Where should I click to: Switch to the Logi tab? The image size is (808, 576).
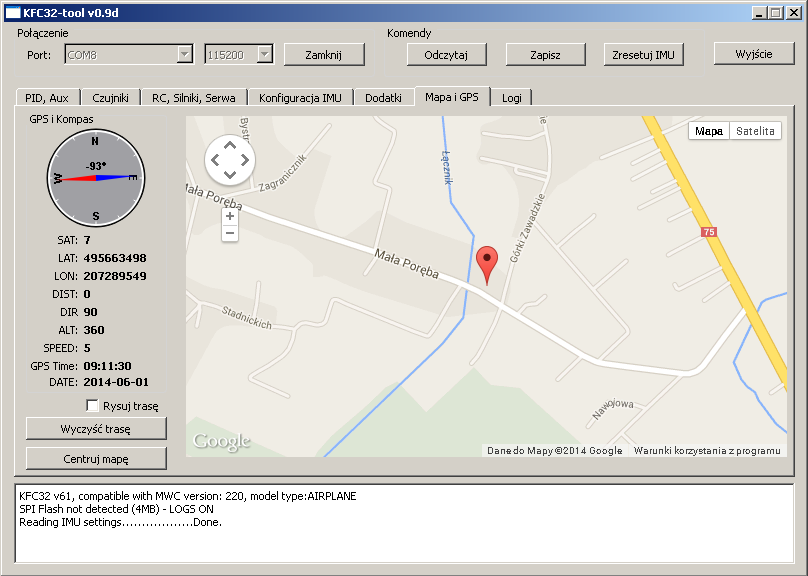(511, 97)
